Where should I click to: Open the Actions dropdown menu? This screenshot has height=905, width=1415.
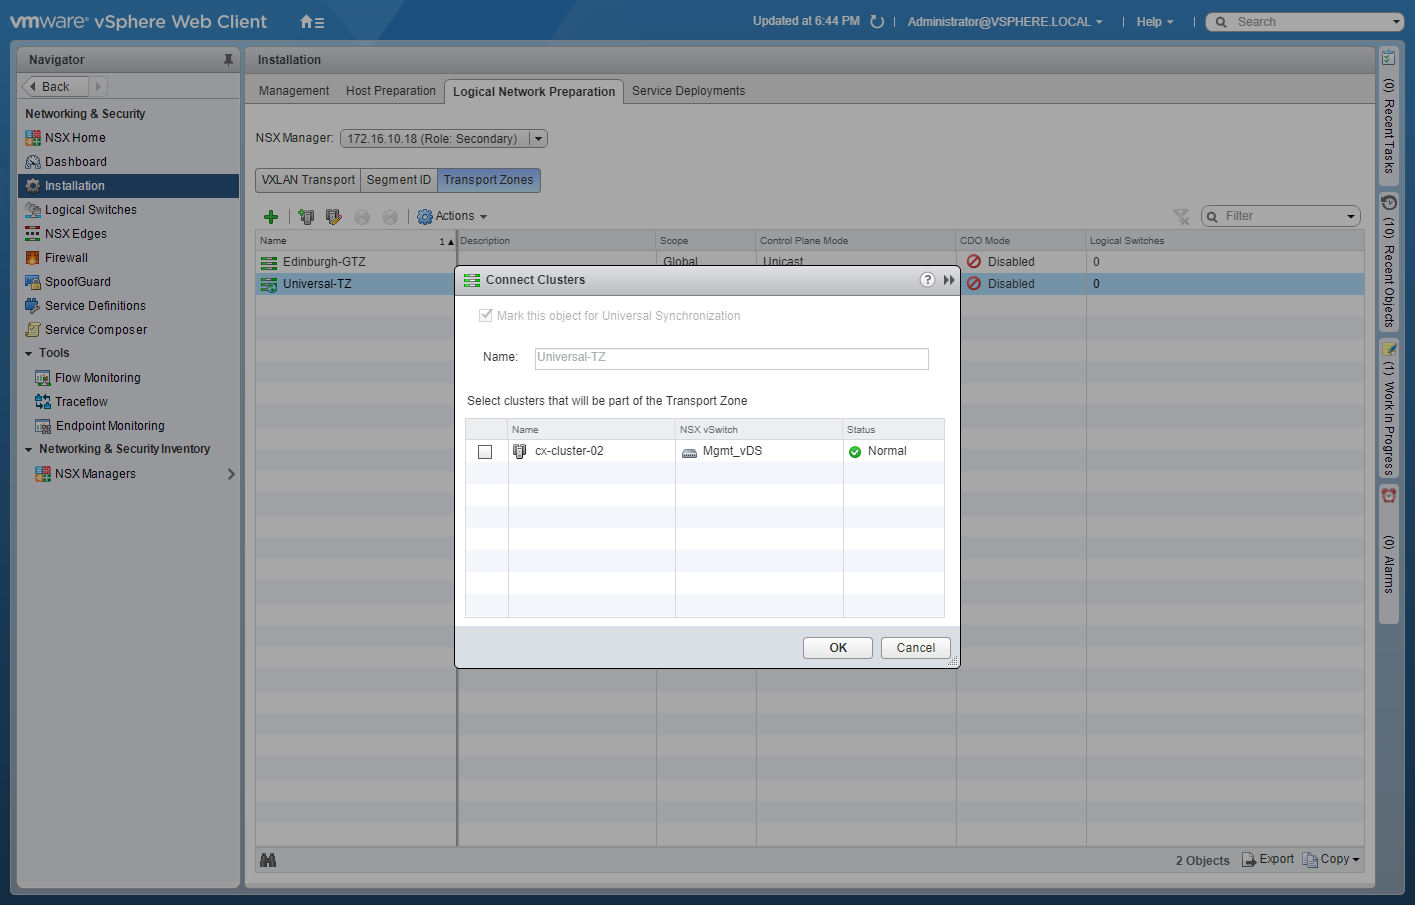(453, 217)
